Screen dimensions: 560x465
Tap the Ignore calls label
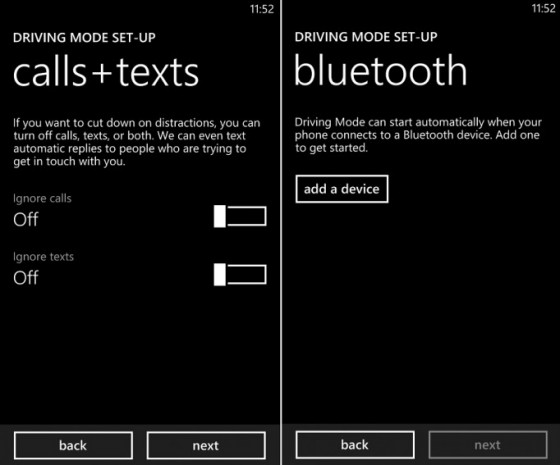tap(42, 199)
